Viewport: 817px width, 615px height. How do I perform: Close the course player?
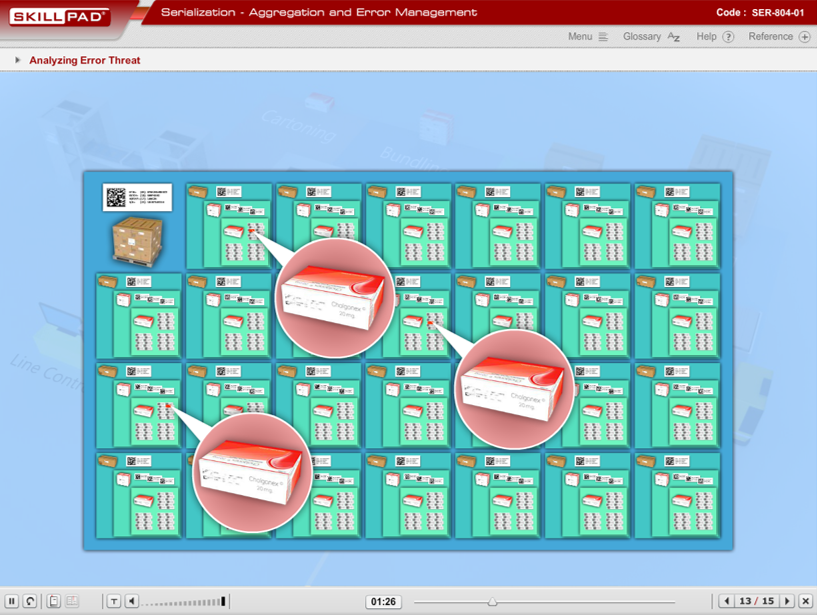(806, 601)
